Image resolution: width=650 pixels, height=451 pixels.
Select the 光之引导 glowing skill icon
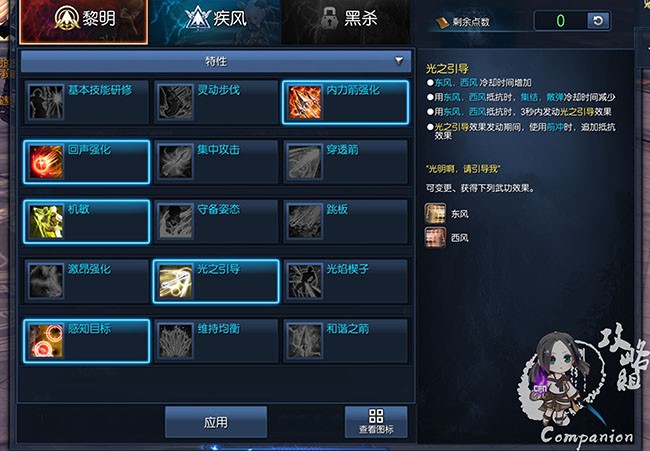tap(175, 281)
